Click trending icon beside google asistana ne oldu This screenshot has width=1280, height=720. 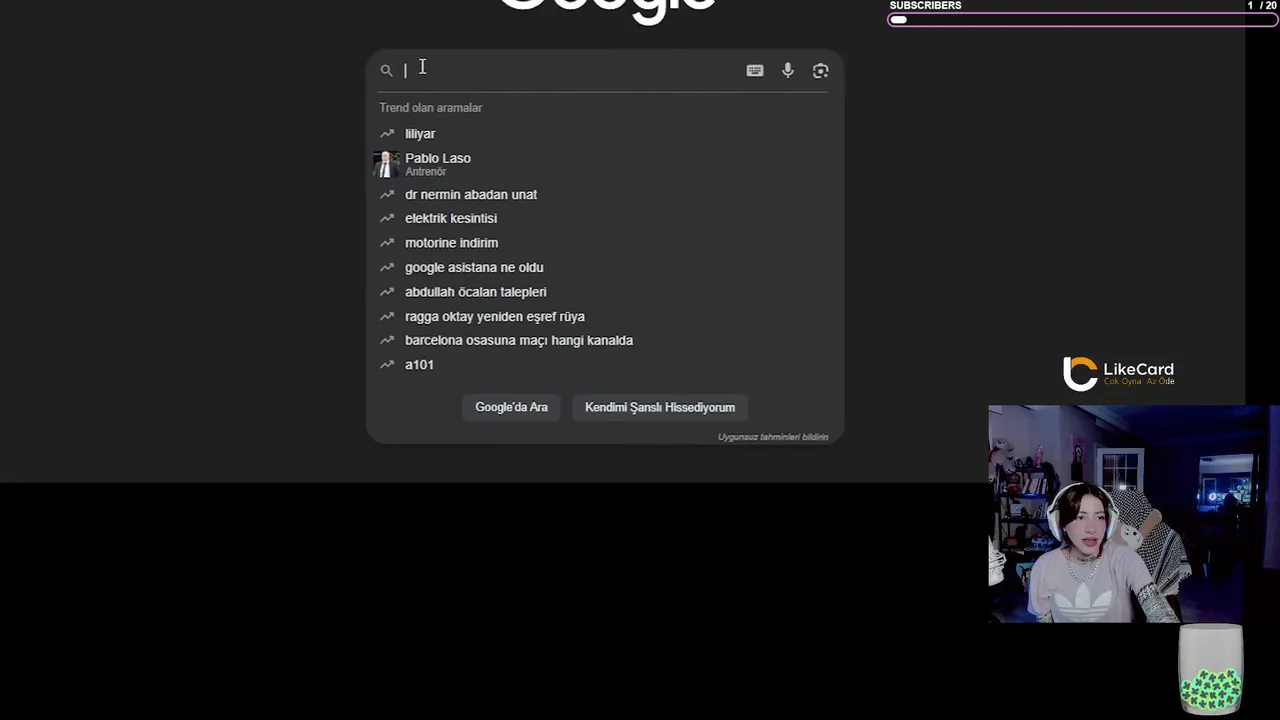(x=387, y=267)
